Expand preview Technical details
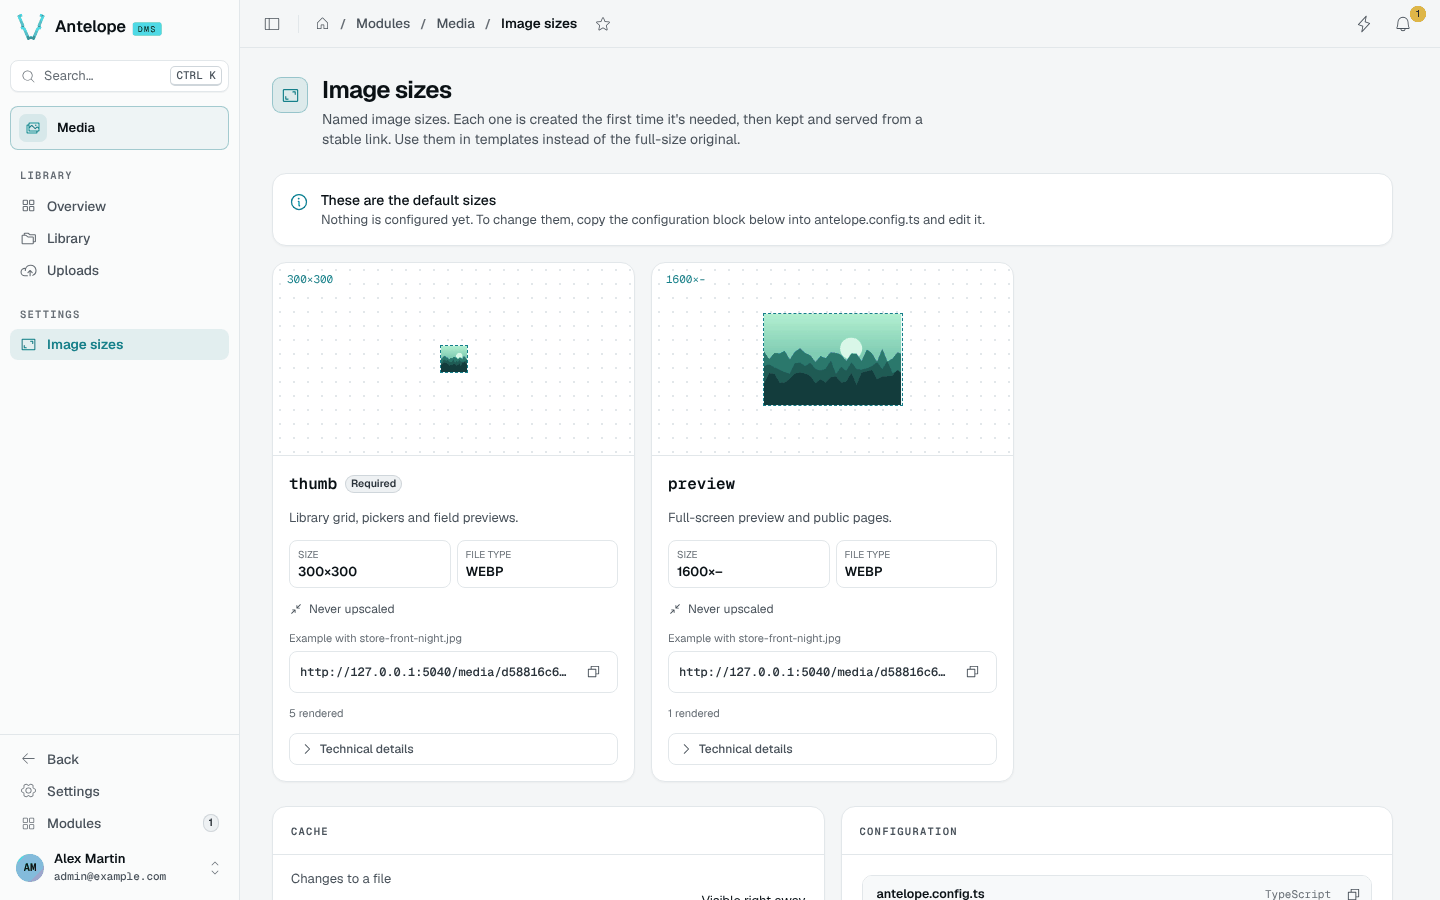The width and height of the screenshot is (1440, 900). pyautogui.click(x=832, y=749)
